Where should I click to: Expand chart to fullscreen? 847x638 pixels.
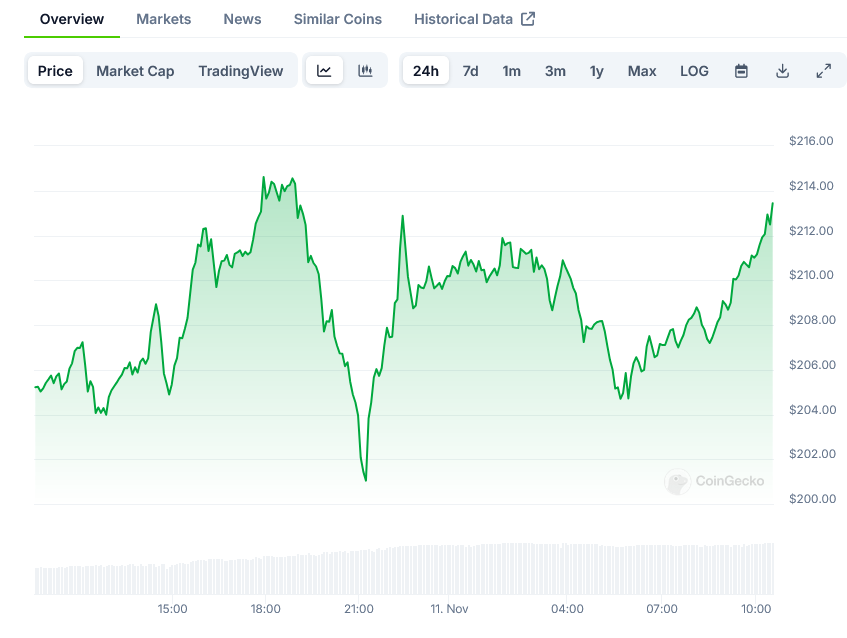823,71
